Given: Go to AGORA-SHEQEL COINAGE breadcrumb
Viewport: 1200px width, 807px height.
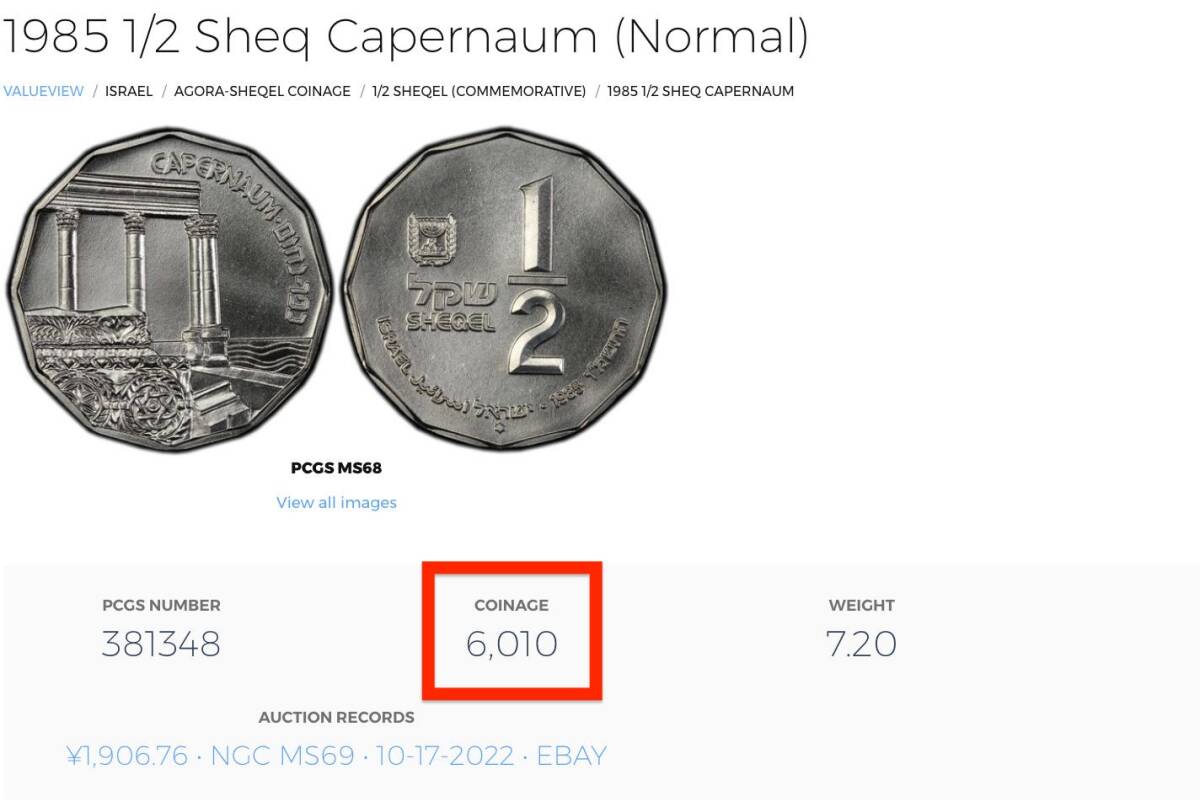Looking at the screenshot, I should coord(262,91).
